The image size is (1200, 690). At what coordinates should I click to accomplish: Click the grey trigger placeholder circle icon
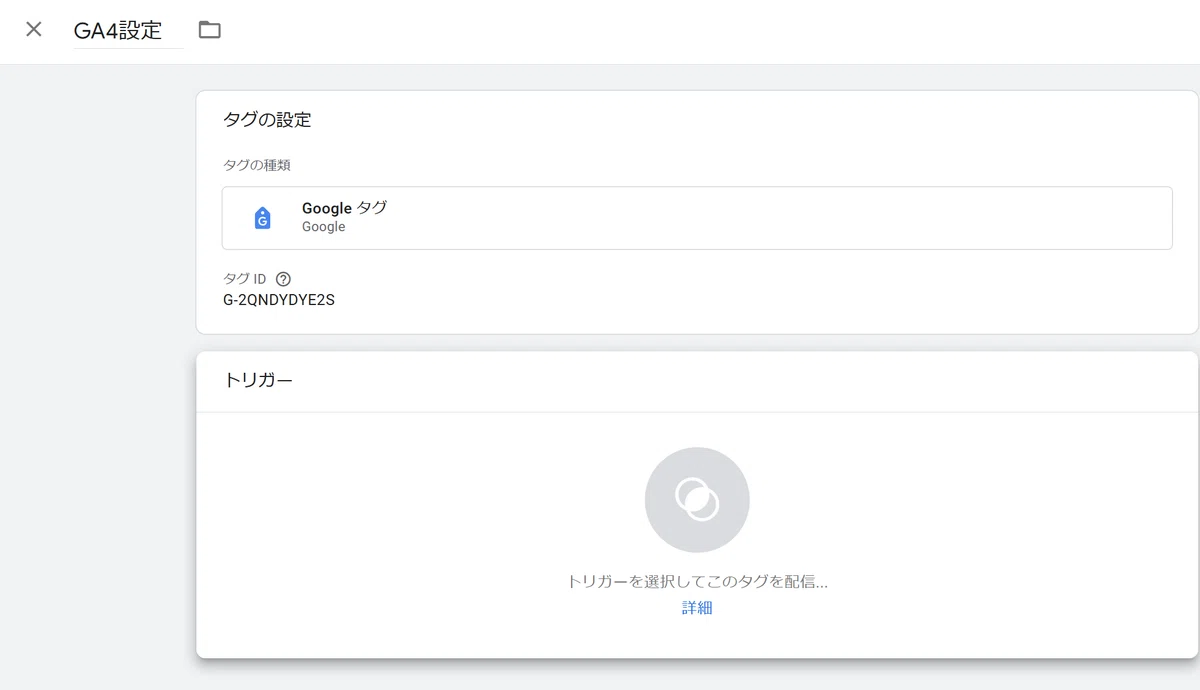tap(697, 499)
